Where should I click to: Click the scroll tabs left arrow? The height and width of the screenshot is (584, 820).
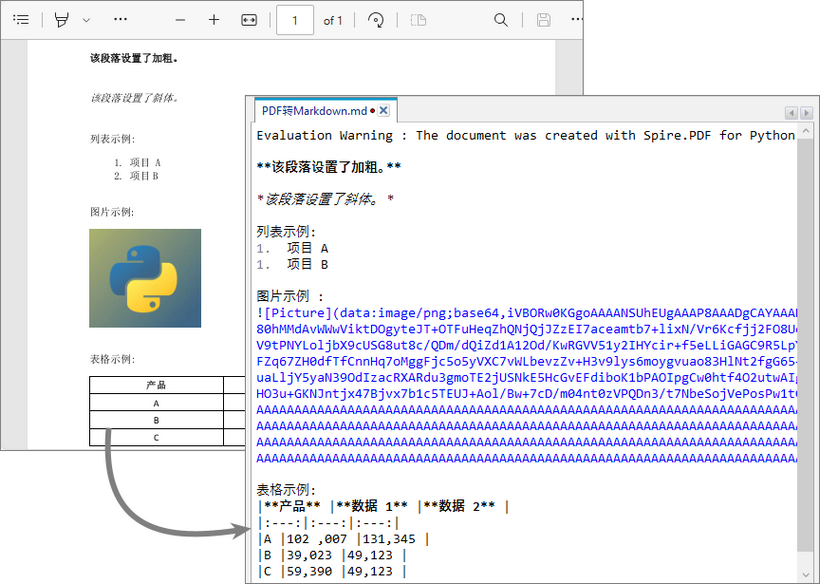791,112
